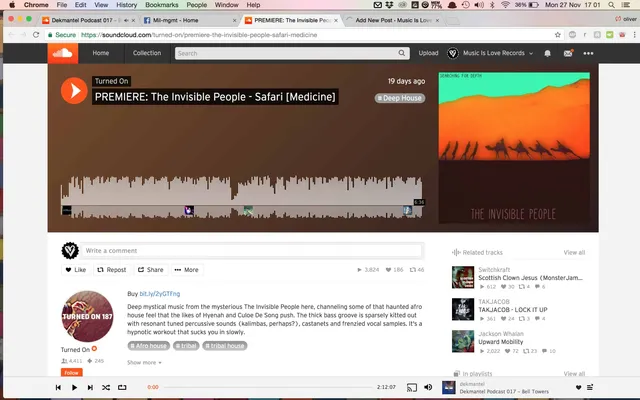This screenshot has width=640, height=400.
Task: Expand description with Show more
Action: click(x=144, y=362)
